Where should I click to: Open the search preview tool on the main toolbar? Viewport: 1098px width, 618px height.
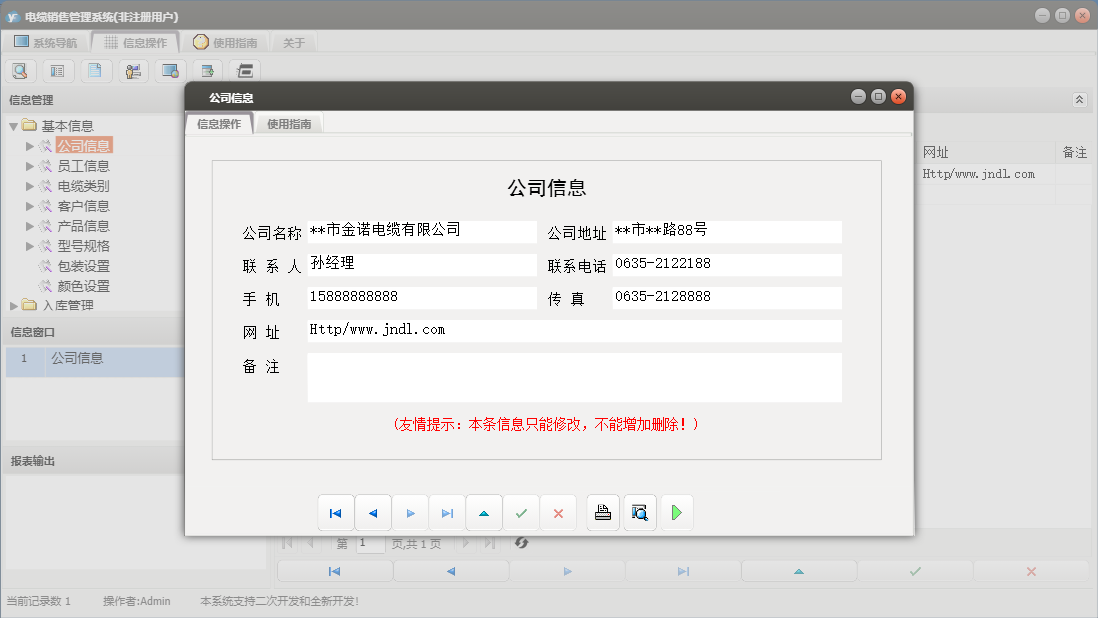(x=20, y=70)
